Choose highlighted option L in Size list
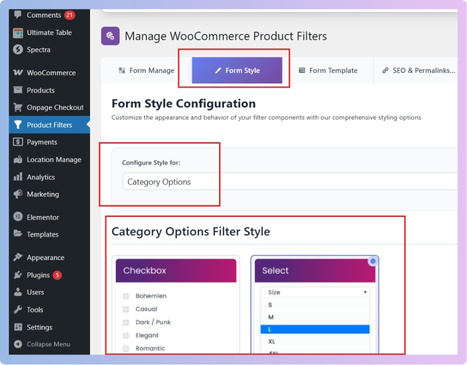467x365 pixels. [315, 329]
